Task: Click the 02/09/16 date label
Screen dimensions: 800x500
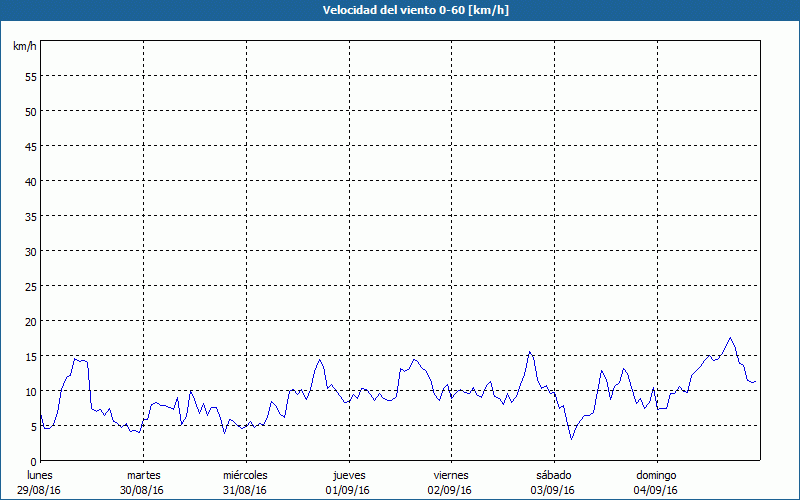Action: pyautogui.click(x=451, y=490)
